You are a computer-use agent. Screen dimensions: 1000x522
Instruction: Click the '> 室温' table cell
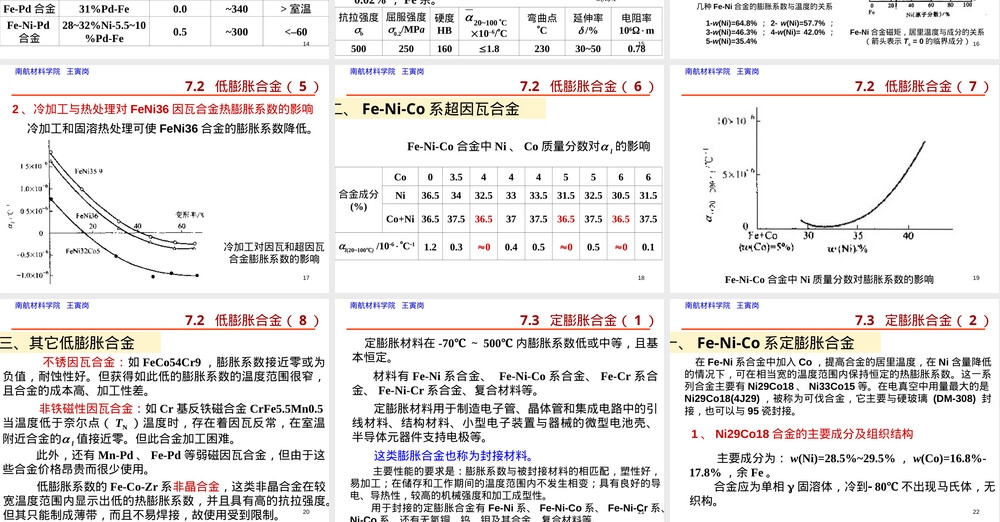point(296,9)
